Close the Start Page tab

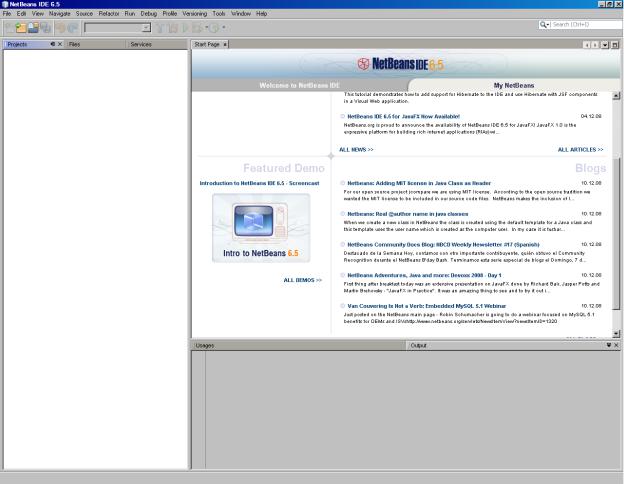(225, 45)
